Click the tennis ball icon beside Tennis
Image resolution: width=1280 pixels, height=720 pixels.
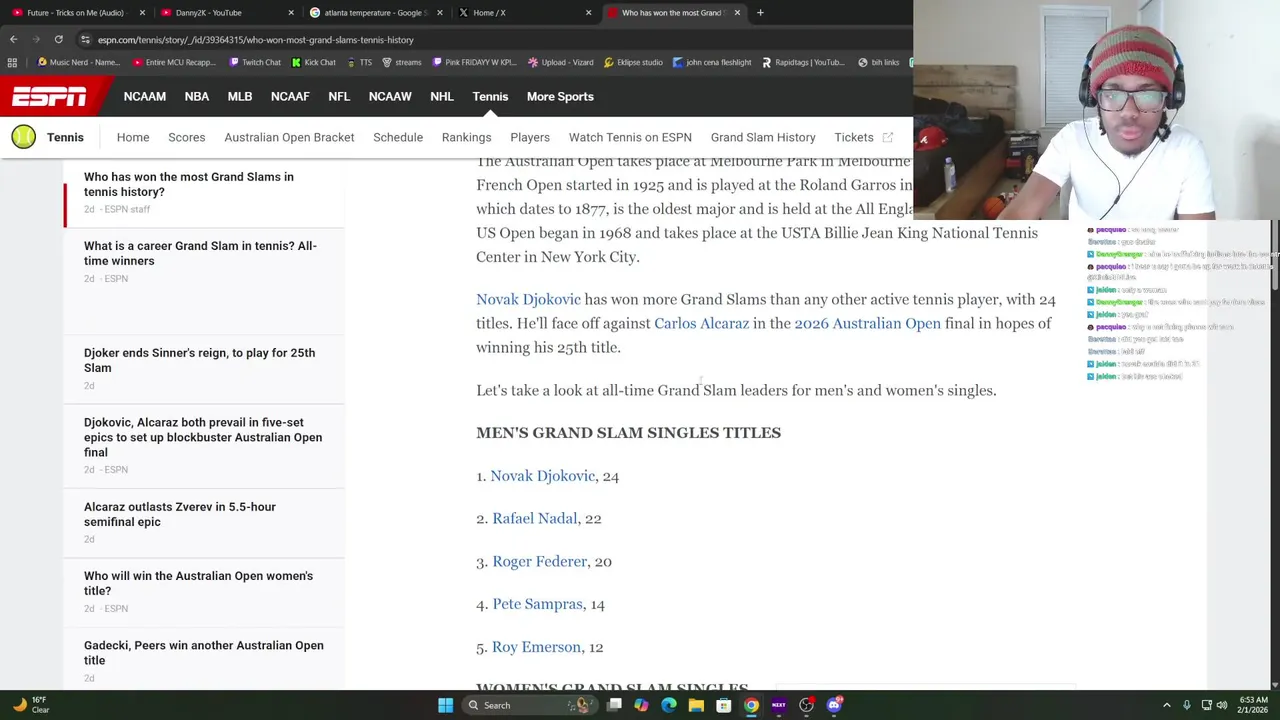click(x=23, y=137)
